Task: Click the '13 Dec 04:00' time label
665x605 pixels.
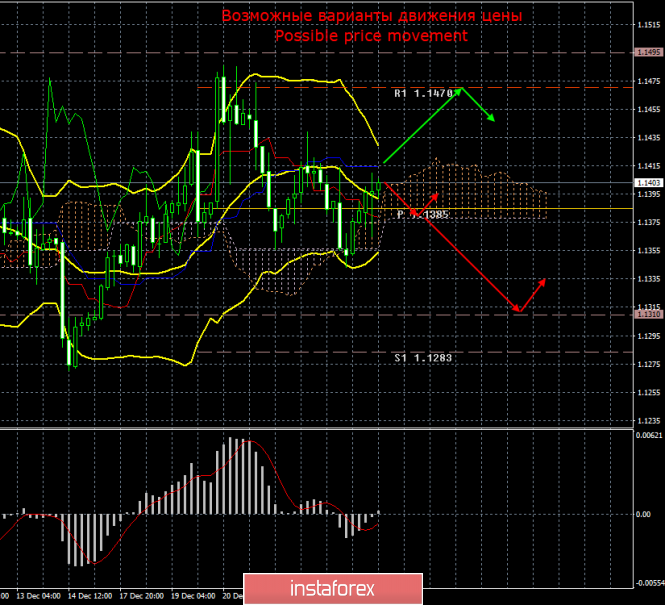Action: pos(39,596)
